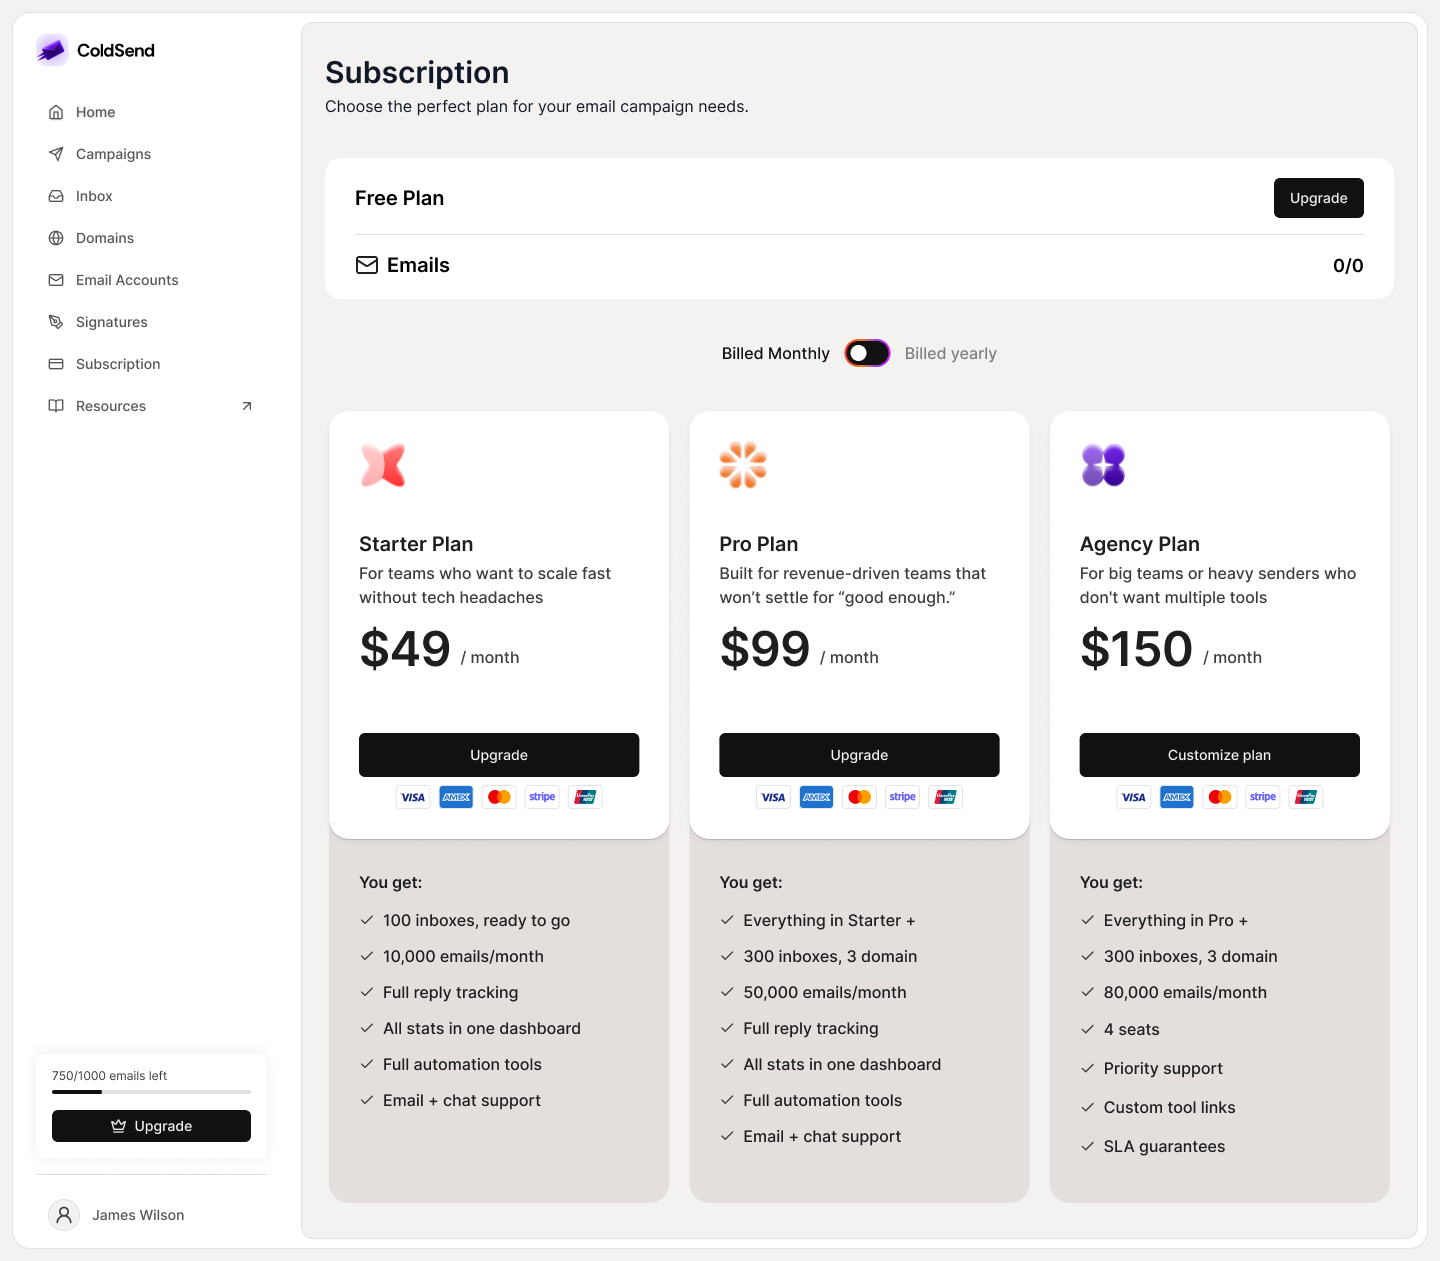Image resolution: width=1440 pixels, height=1261 pixels.
Task: Open Resources external link arrow
Action: (x=247, y=406)
